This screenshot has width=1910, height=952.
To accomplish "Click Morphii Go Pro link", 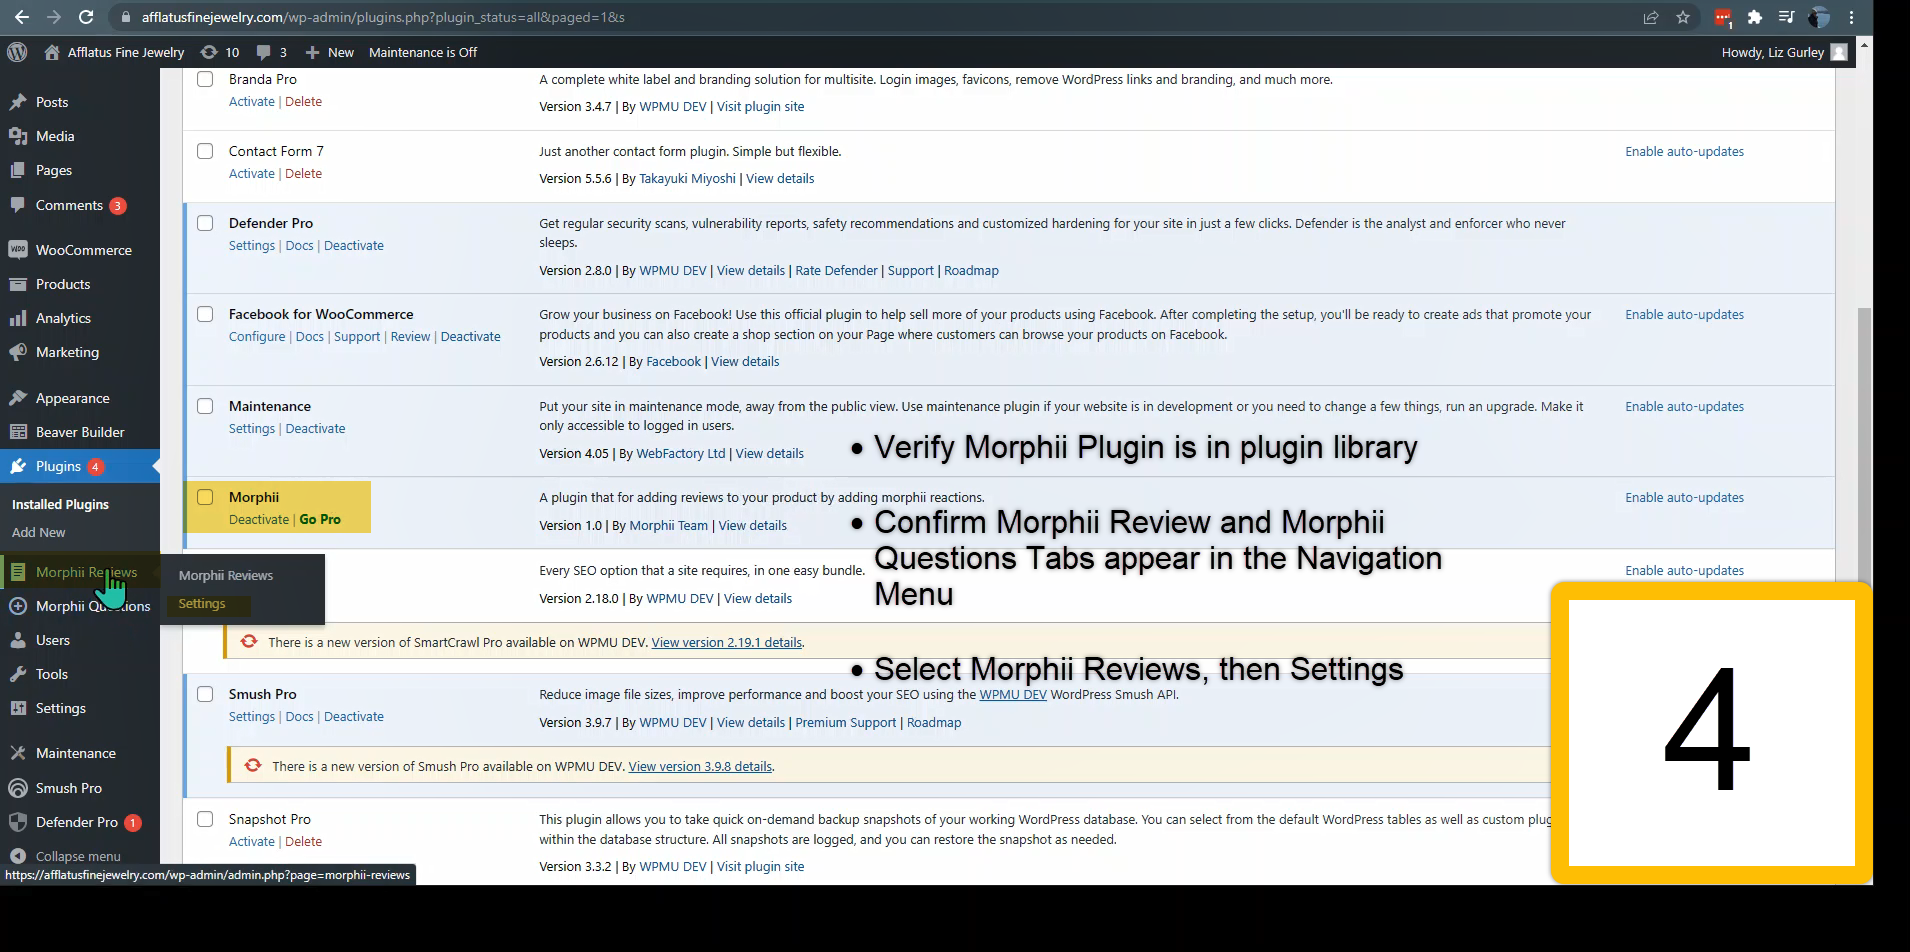I will tap(320, 520).
